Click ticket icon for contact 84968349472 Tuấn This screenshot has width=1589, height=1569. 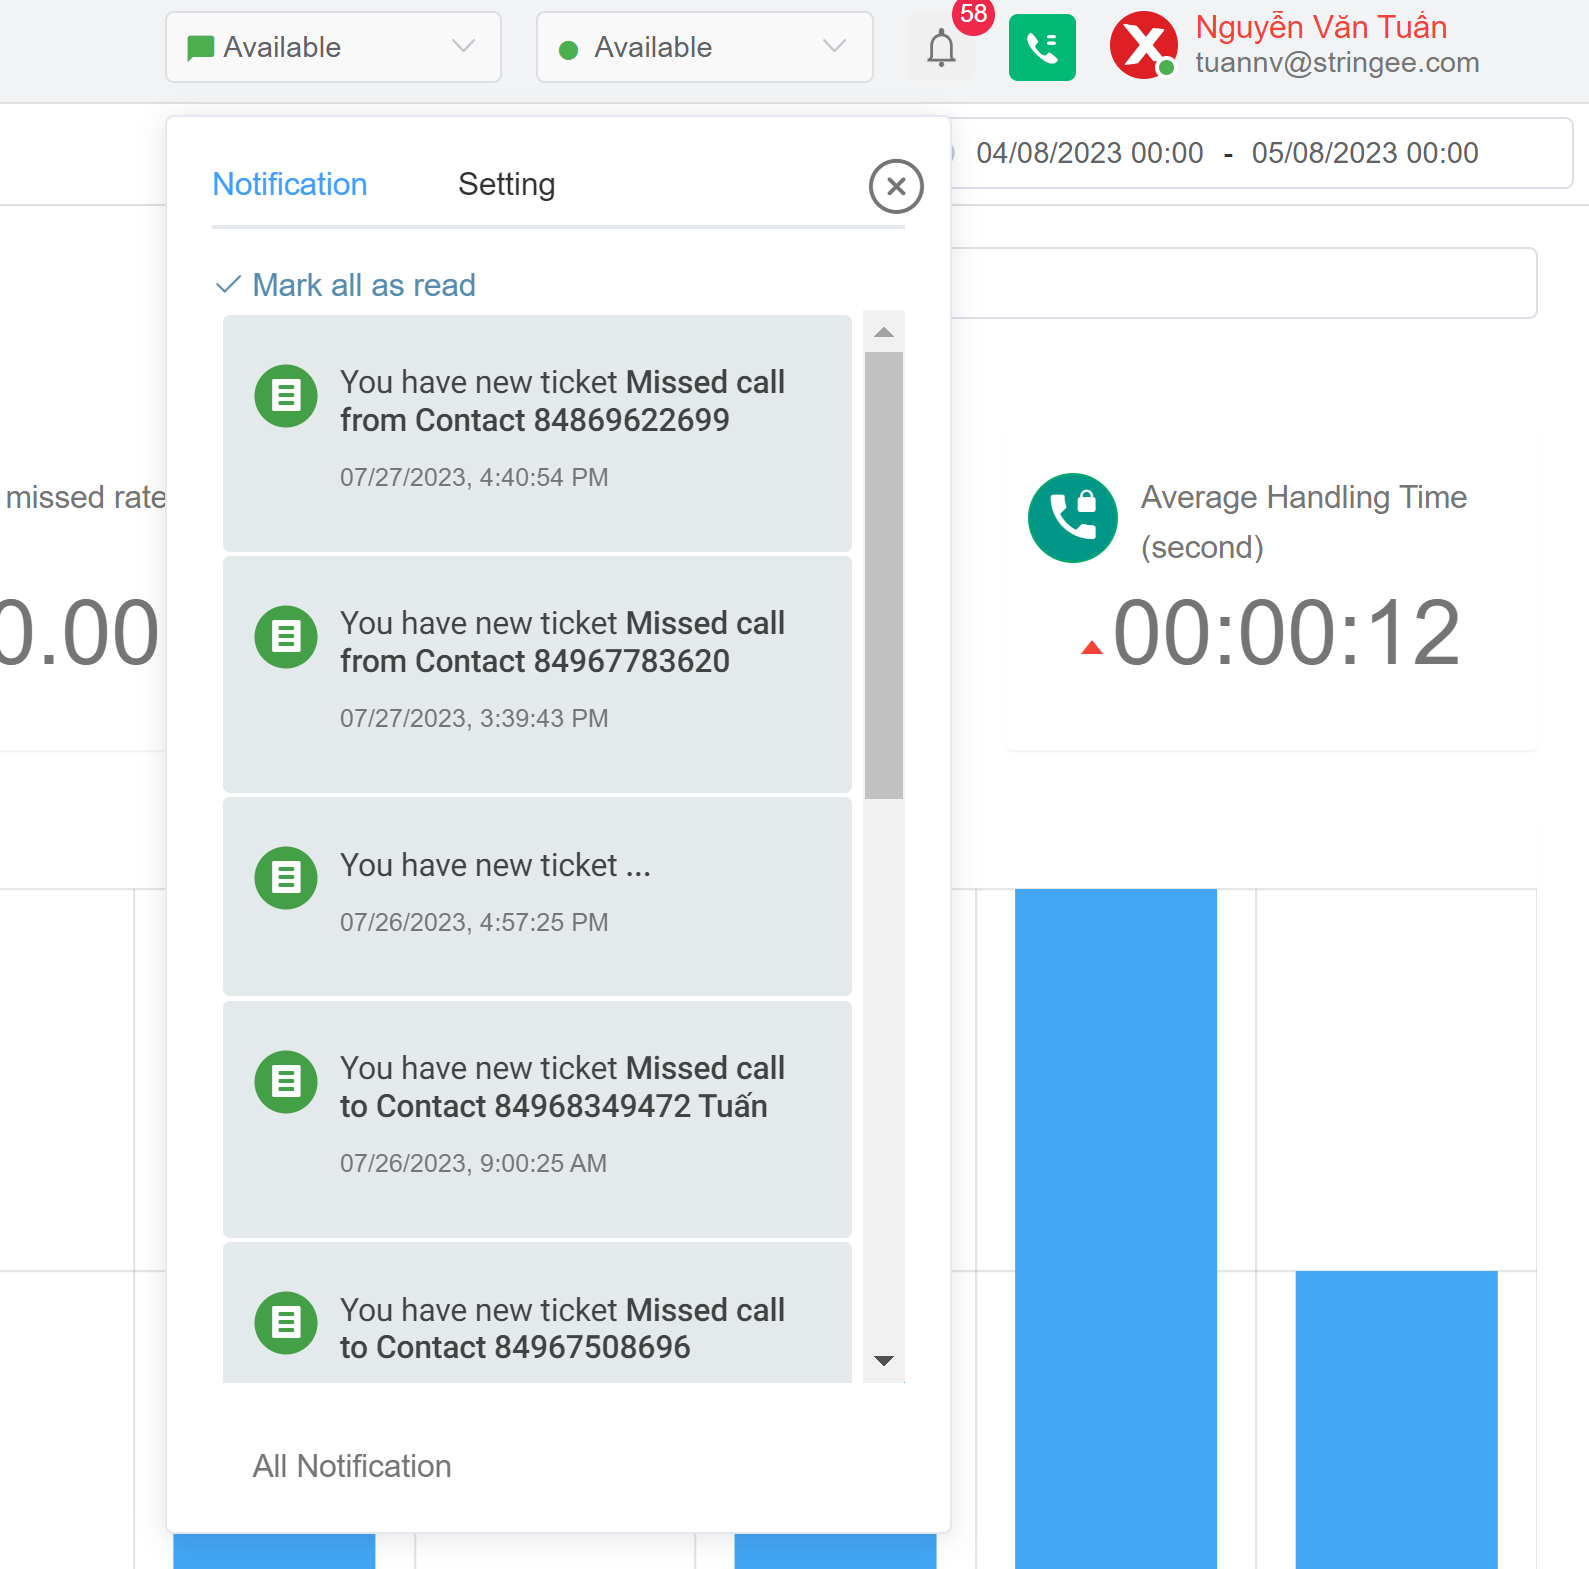click(x=286, y=1082)
